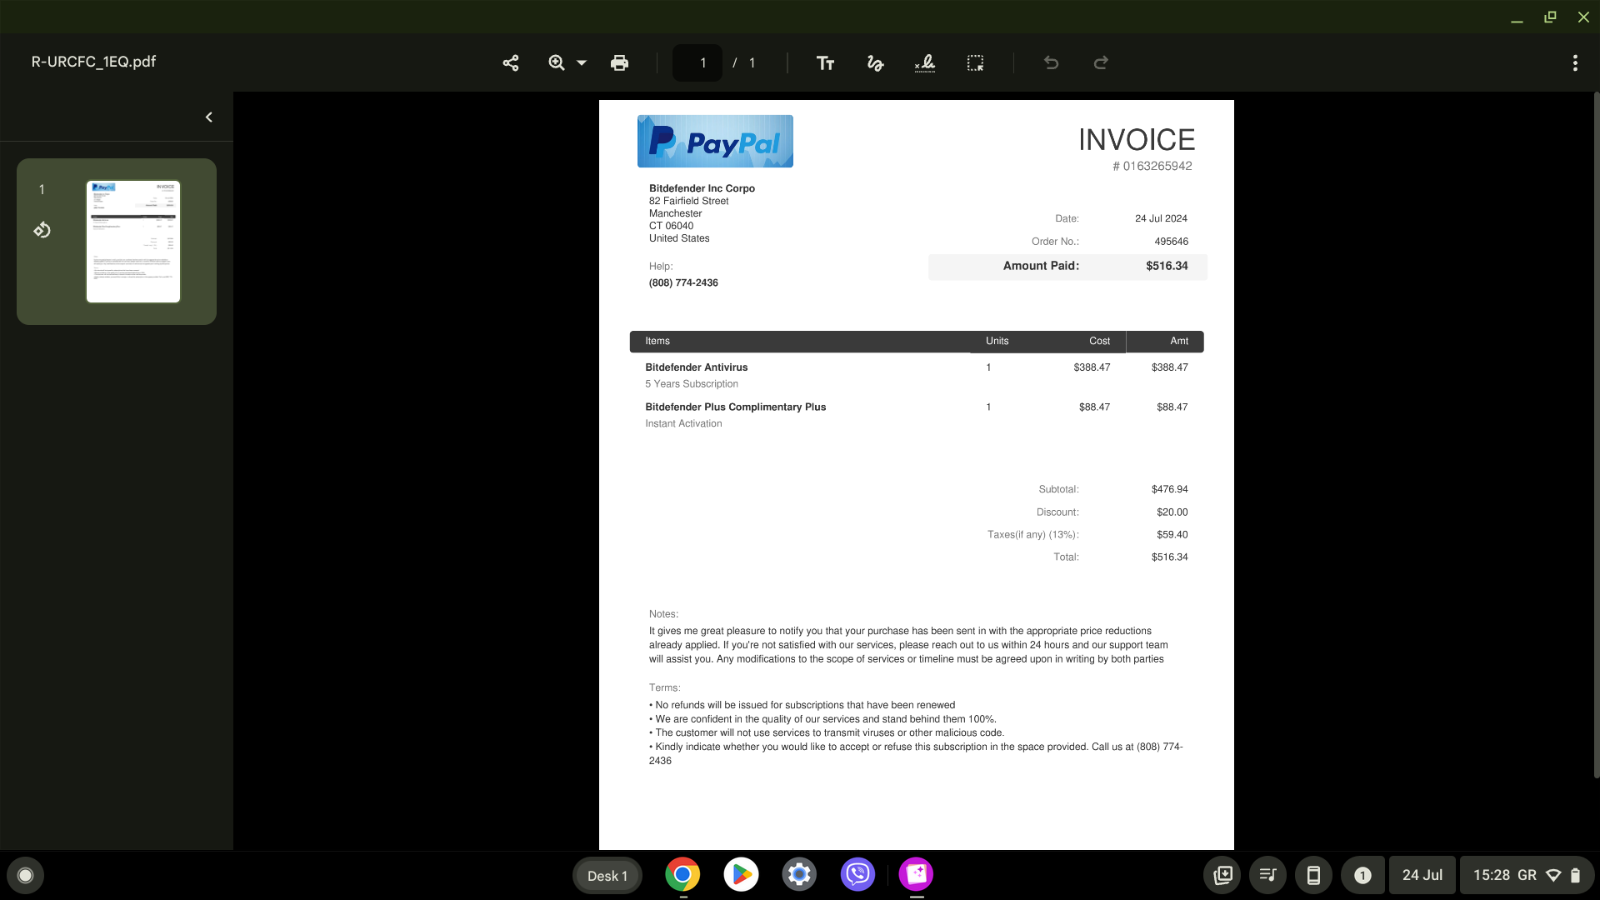The height and width of the screenshot is (900, 1600).
Task: Click the vertical scrollbar of the document
Action: click(1595, 435)
